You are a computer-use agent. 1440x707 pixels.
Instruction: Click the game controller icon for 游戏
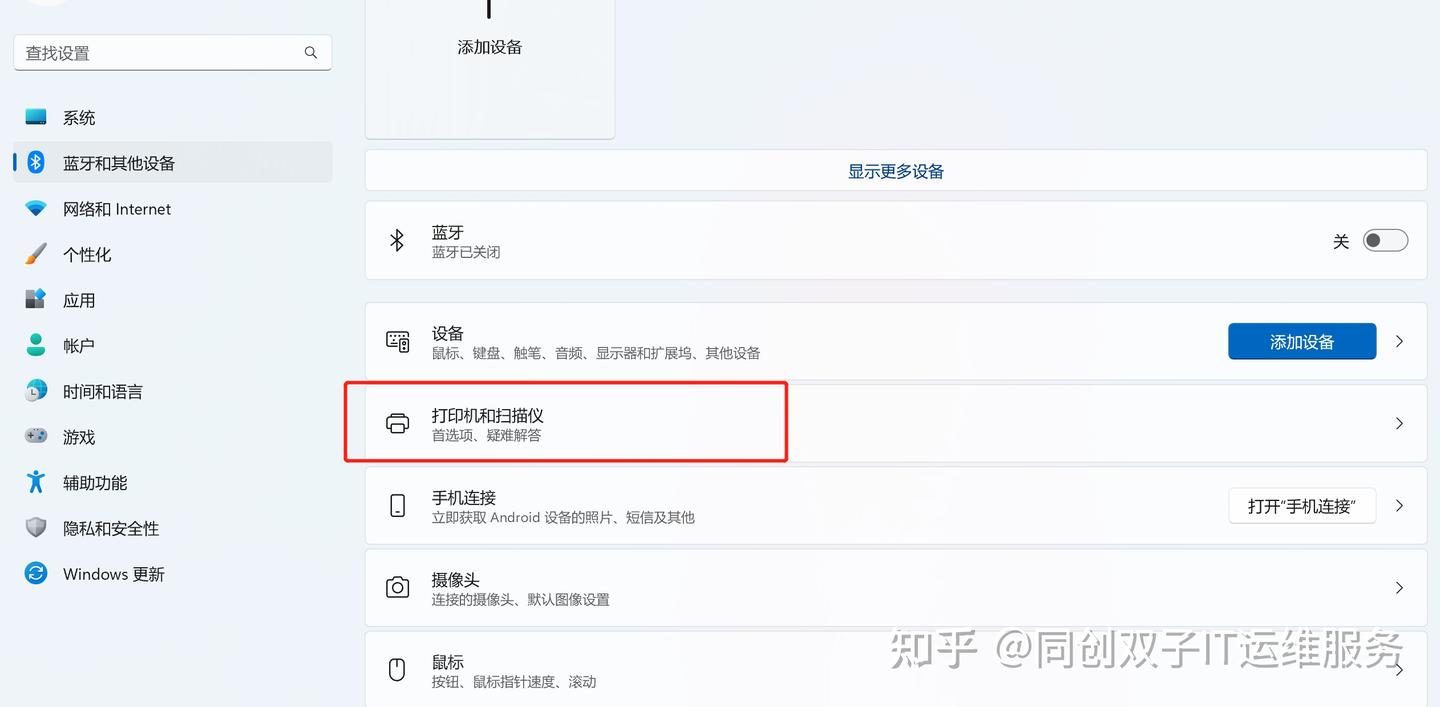[36, 436]
